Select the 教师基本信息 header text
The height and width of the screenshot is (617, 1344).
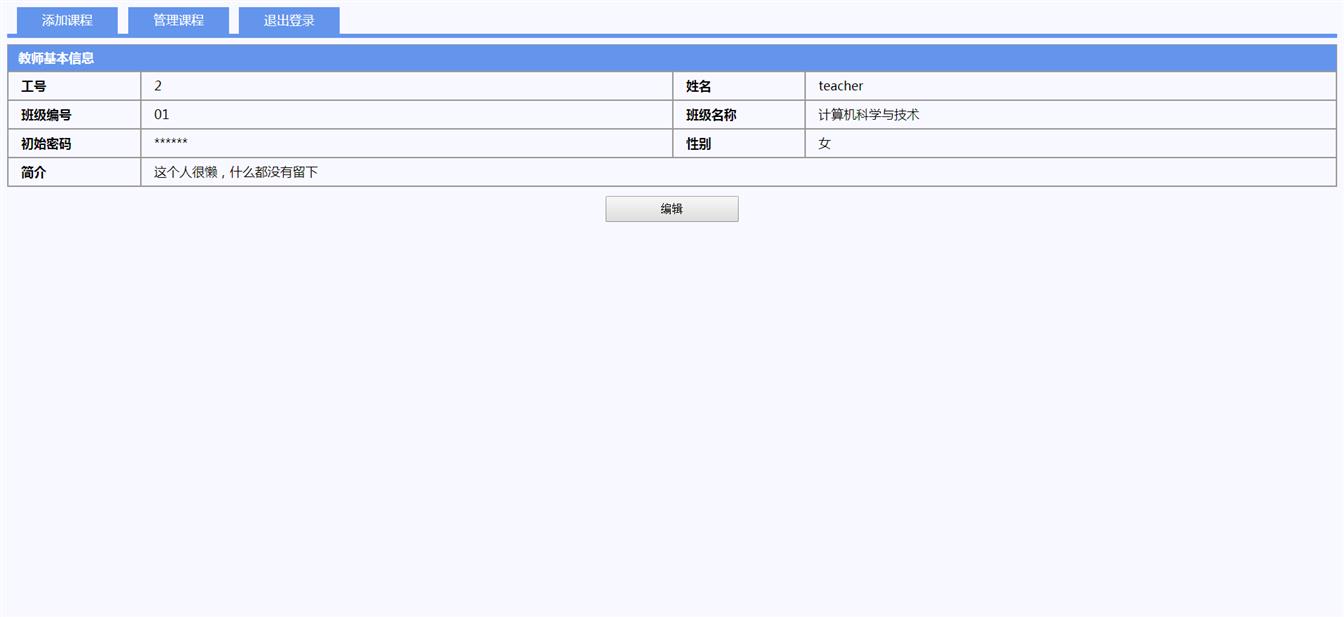[56, 59]
